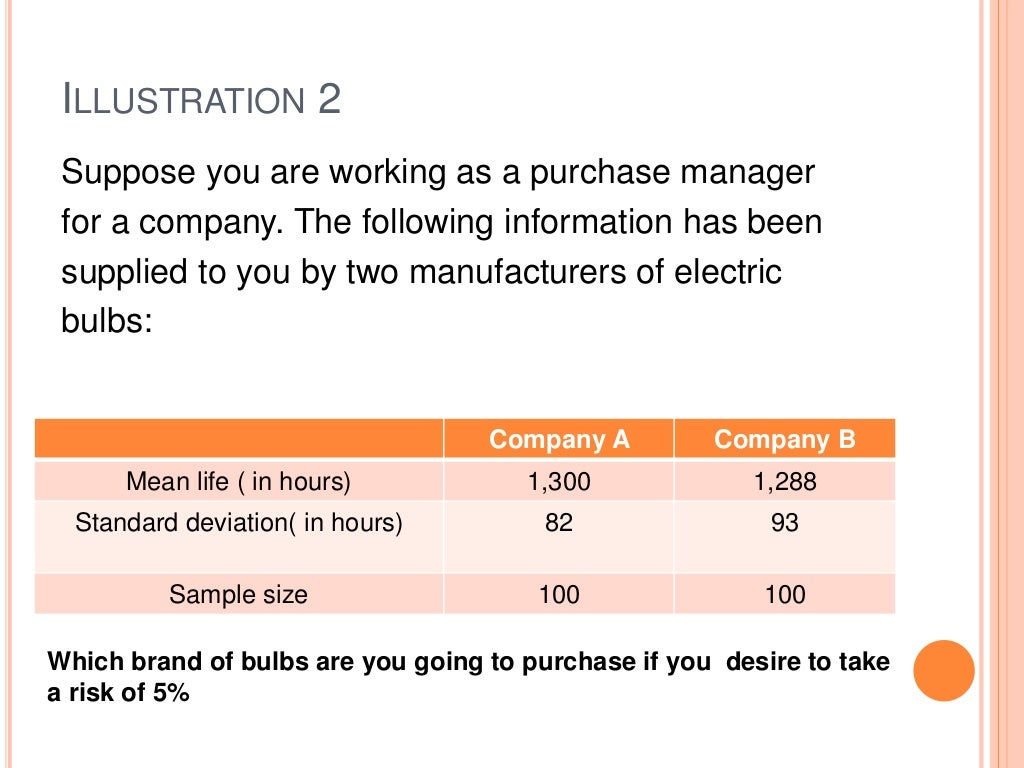Click the Mean life (in hours) row label
Image resolution: width=1024 pixels, height=768 pixels.
point(238,481)
